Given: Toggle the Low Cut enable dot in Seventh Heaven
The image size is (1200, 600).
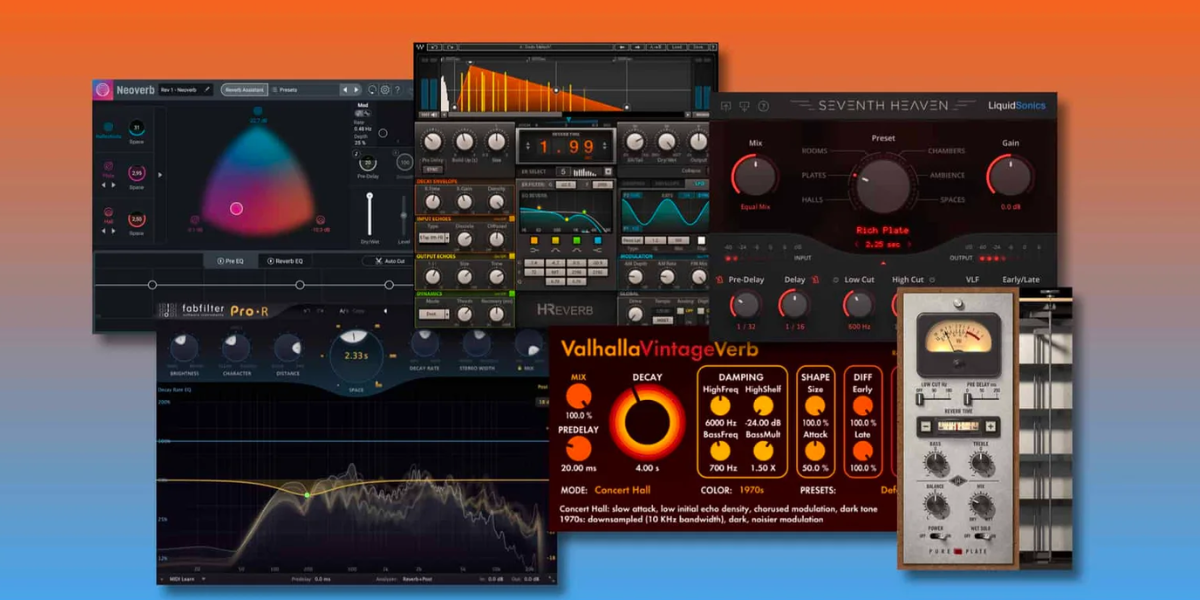Looking at the screenshot, I should tap(836, 280).
